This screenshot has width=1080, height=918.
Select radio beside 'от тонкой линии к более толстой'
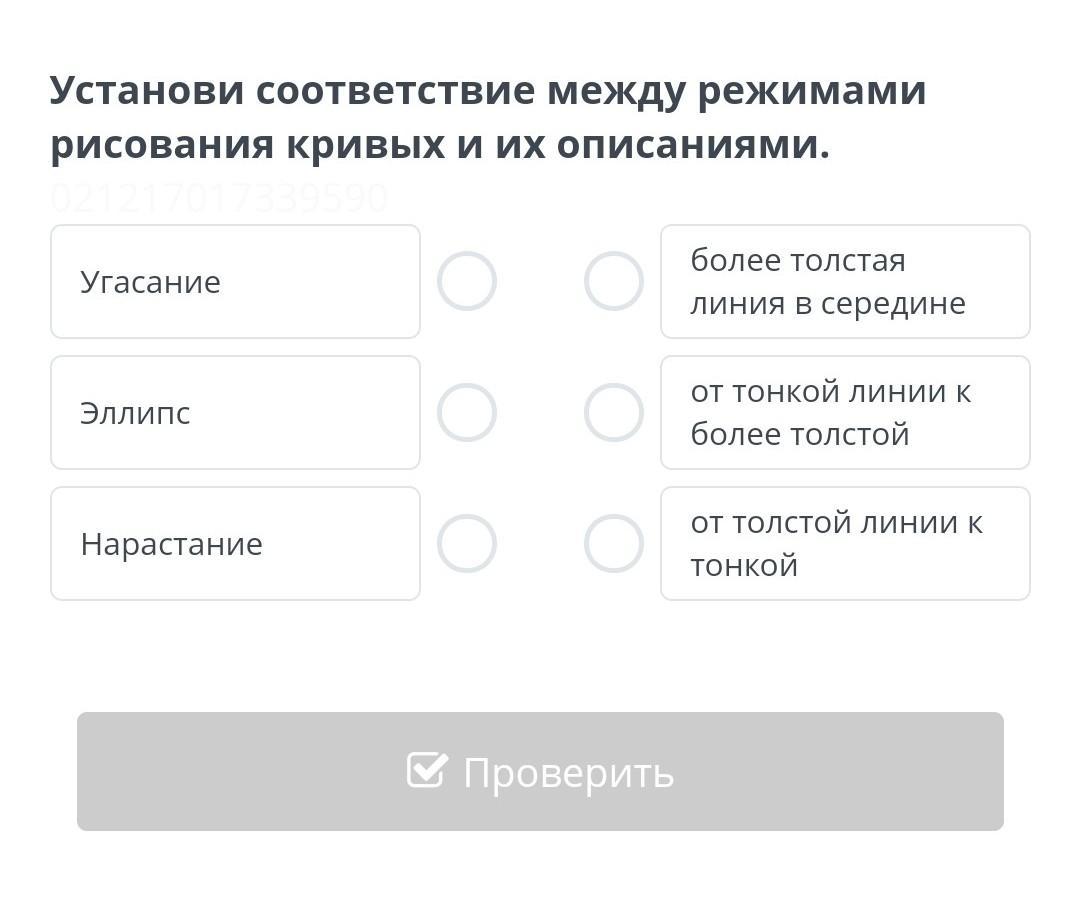point(613,412)
